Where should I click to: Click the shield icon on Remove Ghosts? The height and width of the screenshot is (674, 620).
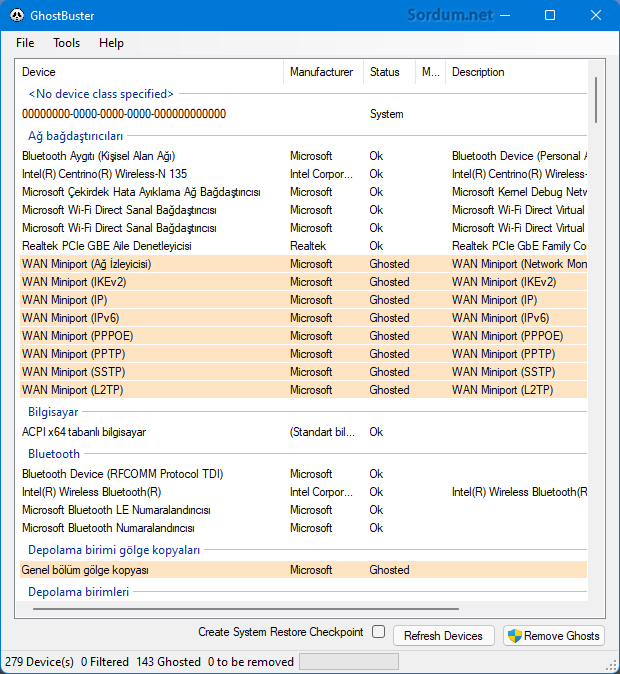click(515, 635)
